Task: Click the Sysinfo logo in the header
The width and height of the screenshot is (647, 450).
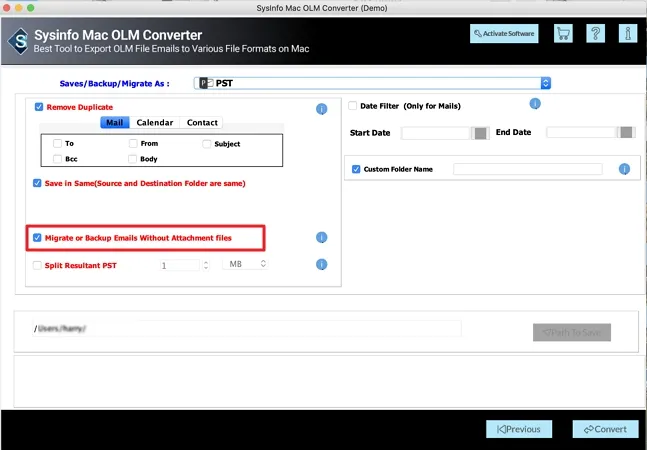Action: coord(19,41)
